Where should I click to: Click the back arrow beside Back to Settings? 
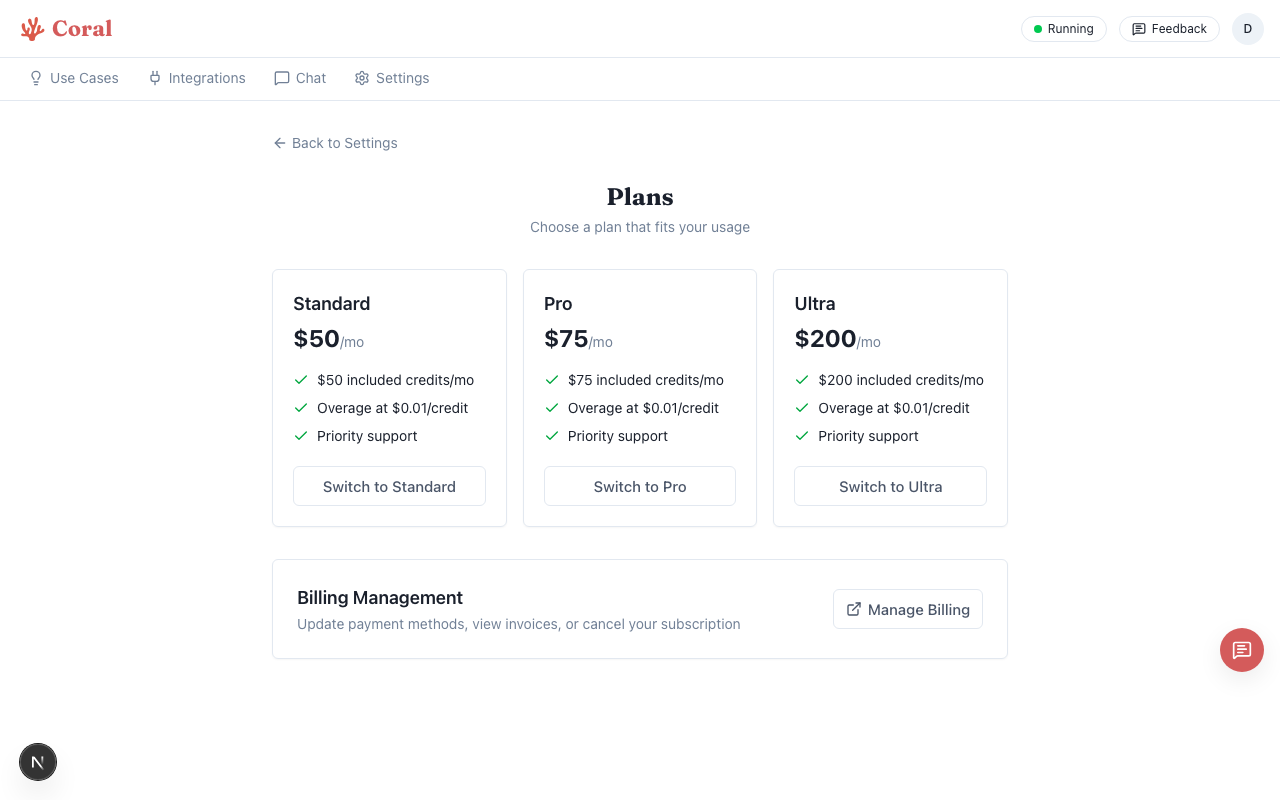[280, 143]
